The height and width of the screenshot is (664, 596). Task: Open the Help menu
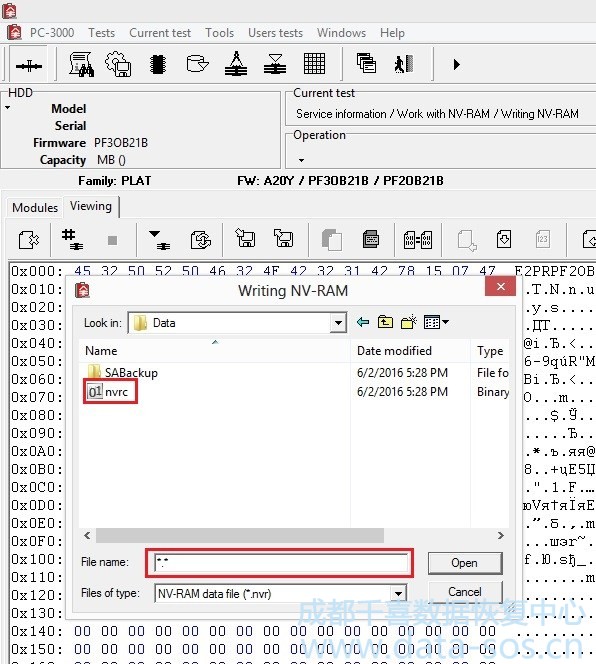392,33
